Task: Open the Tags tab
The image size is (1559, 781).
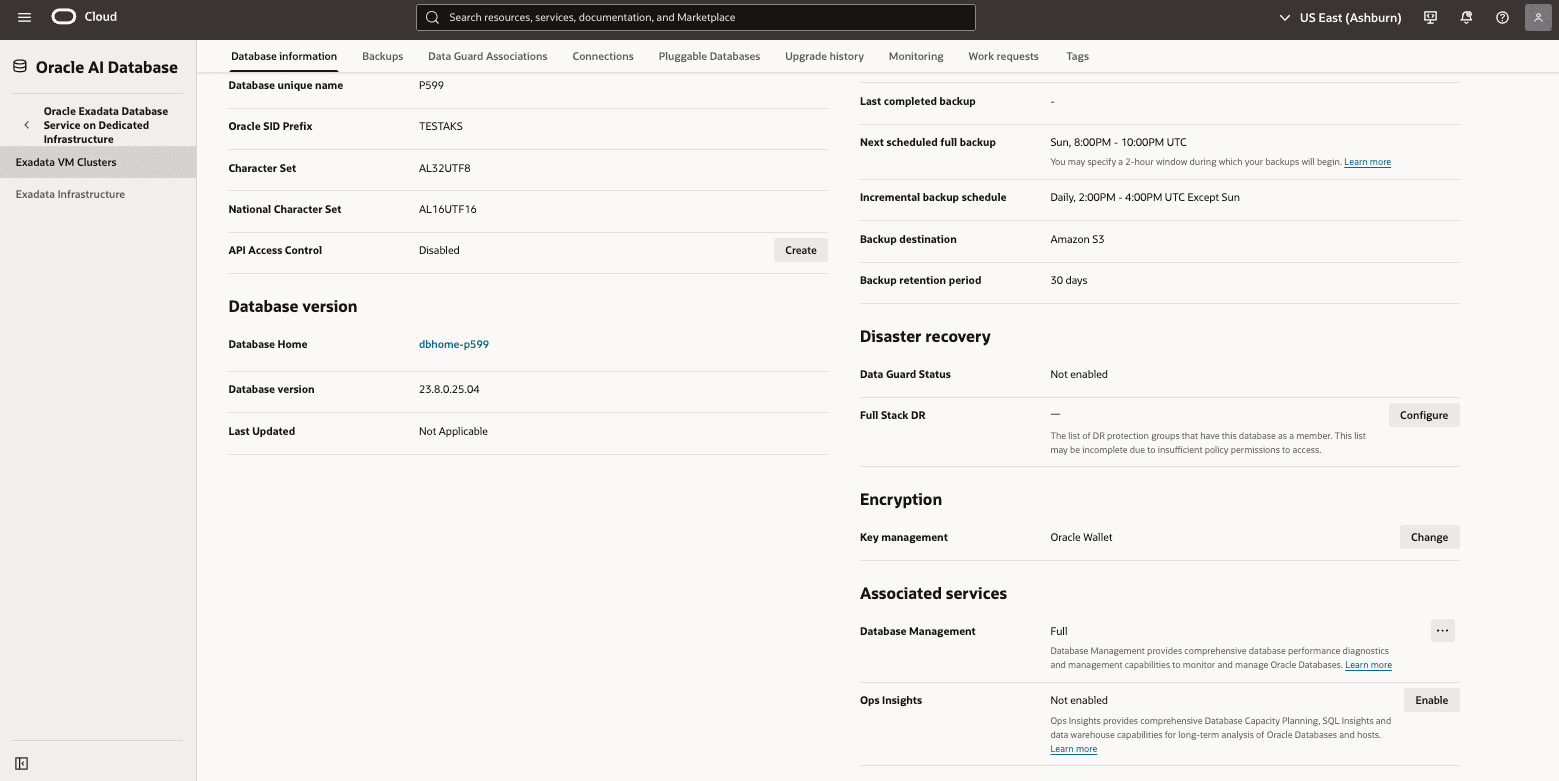Action: click(x=1077, y=56)
